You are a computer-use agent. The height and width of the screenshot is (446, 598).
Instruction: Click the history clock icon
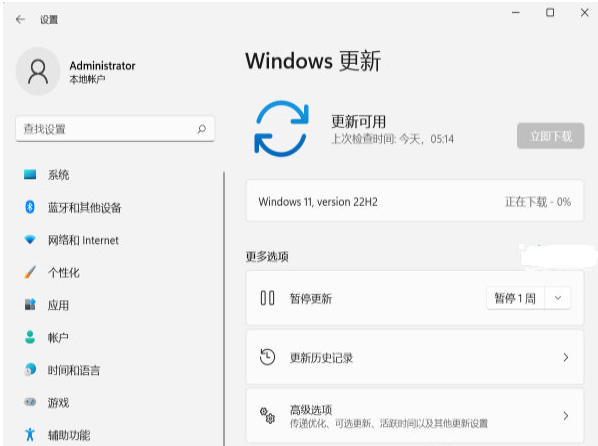click(x=267, y=357)
